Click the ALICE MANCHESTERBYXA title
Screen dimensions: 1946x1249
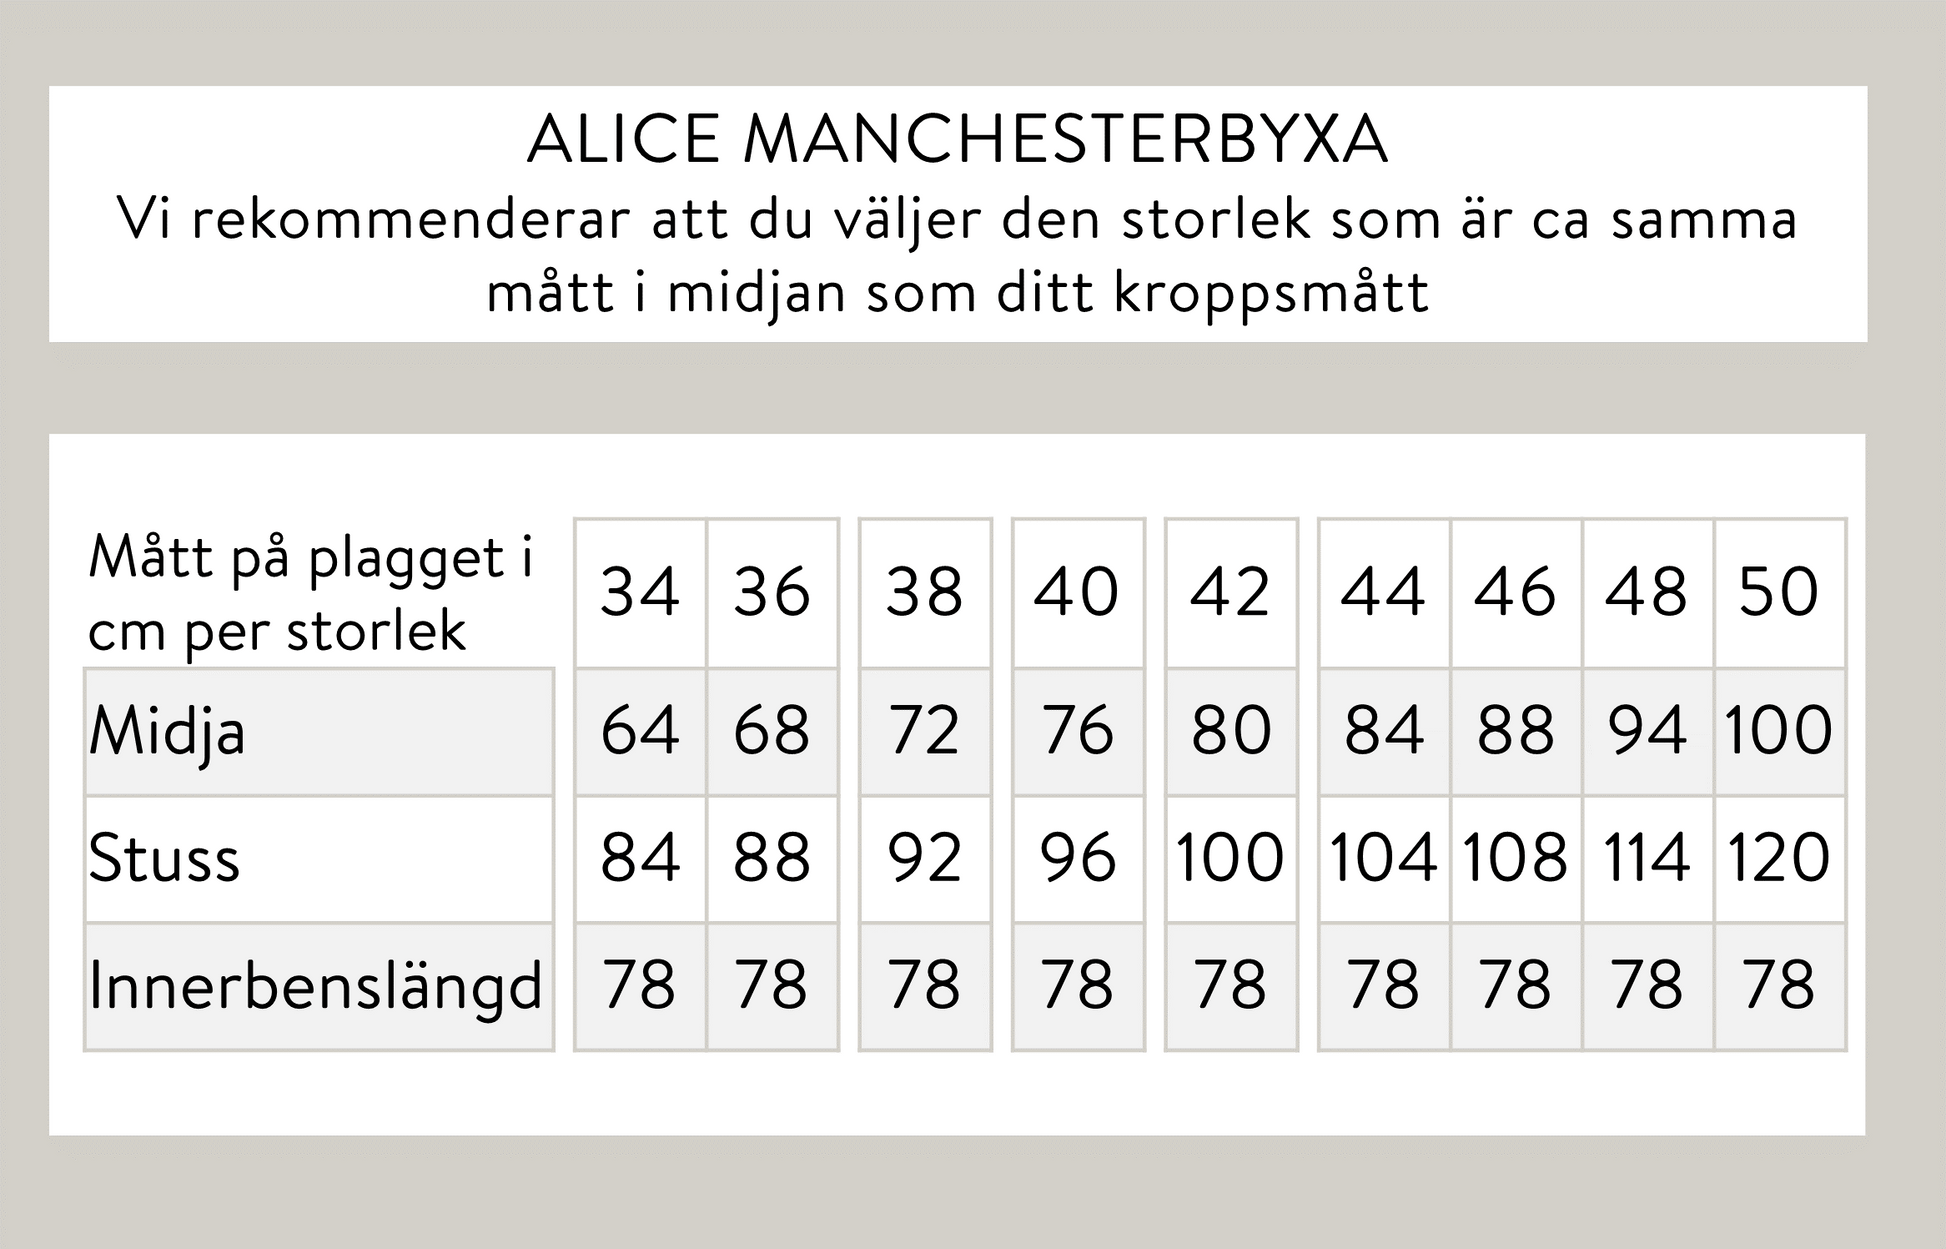[x=957, y=140]
